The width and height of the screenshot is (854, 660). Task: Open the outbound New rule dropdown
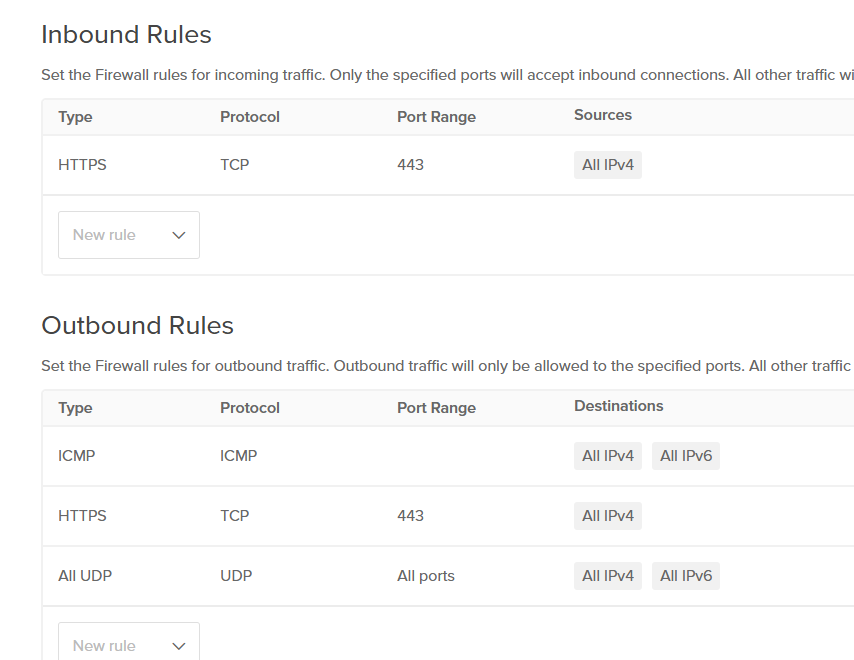(129, 641)
